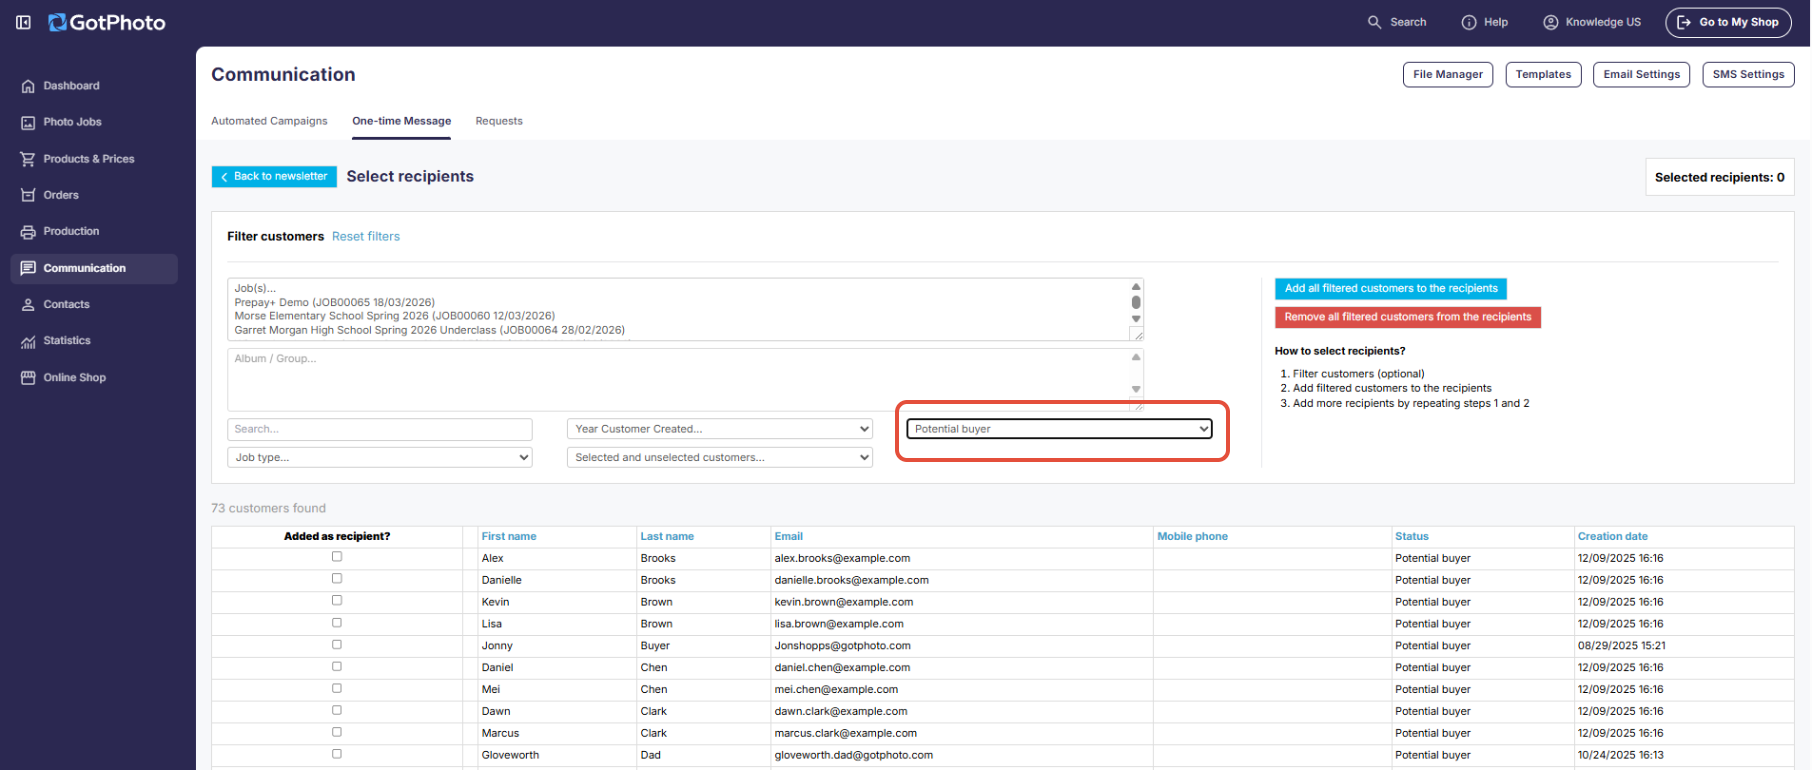1812x770 pixels.
Task: Click the Reset filters link
Action: [366, 237]
